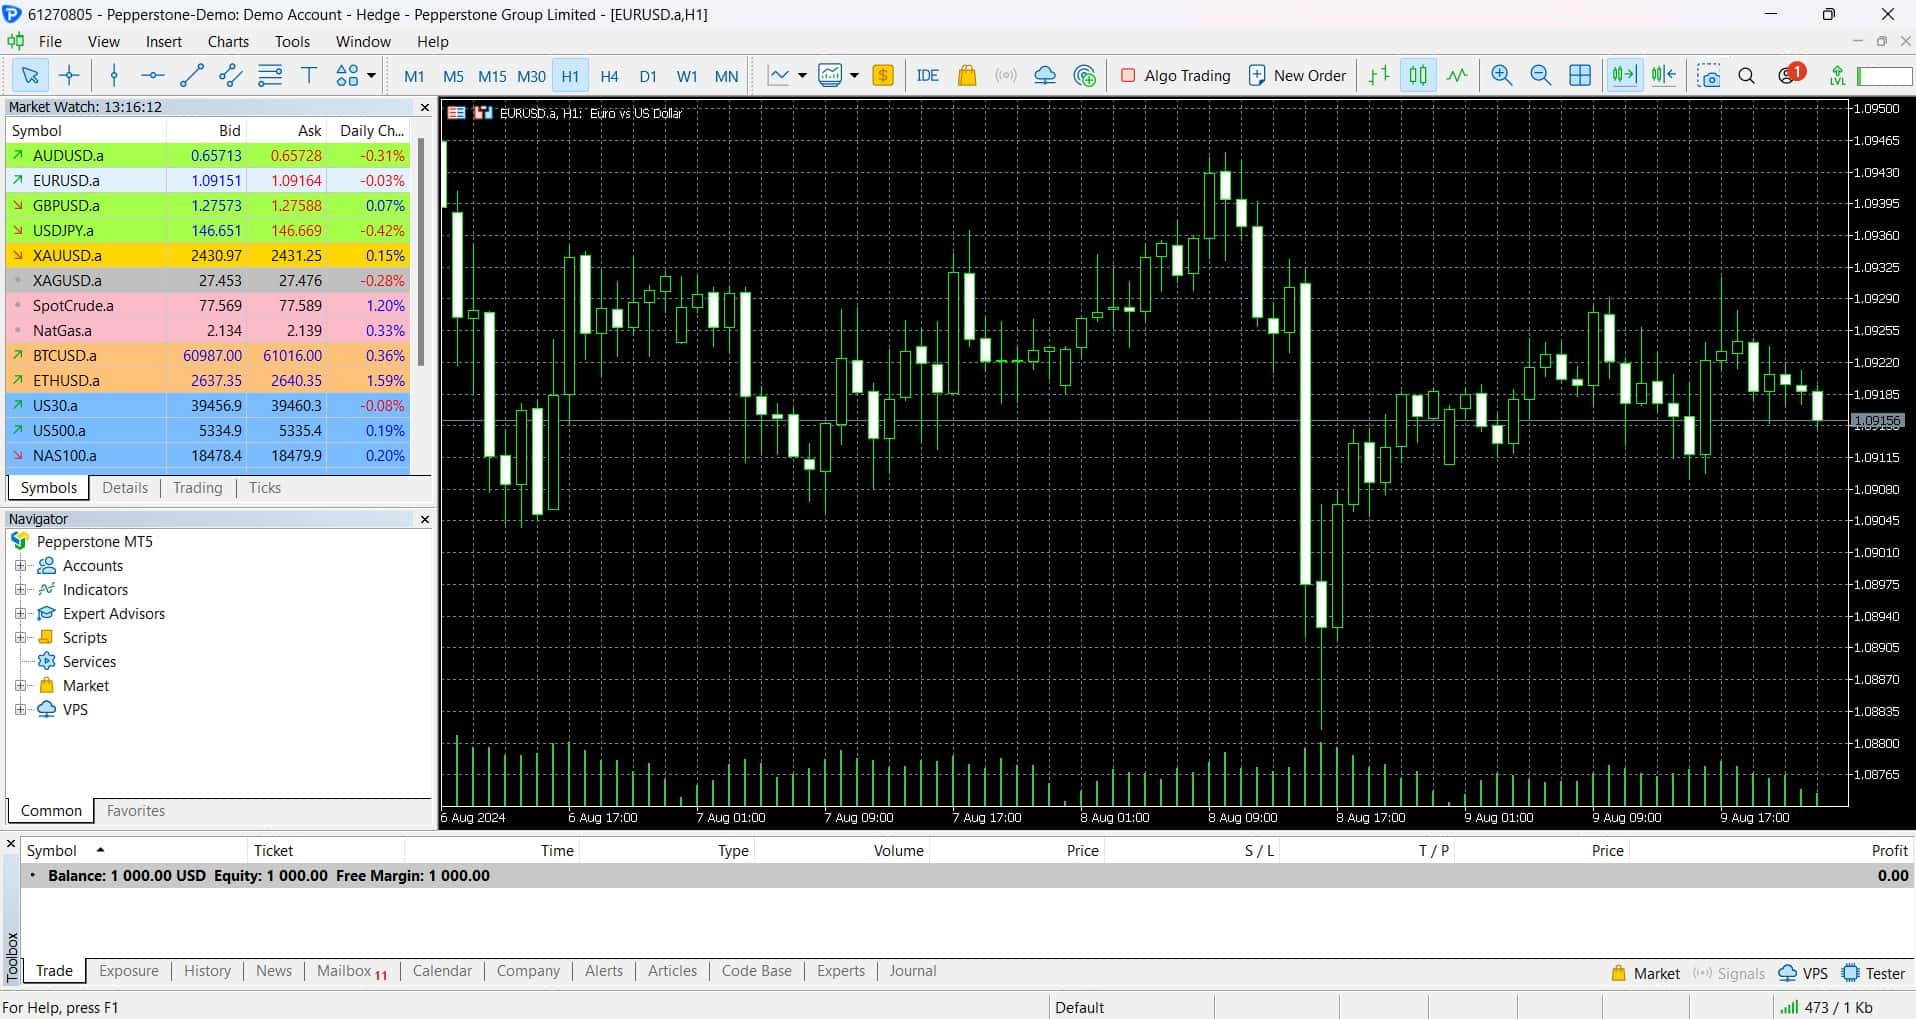This screenshot has width=1916, height=1019.
Task: Select the Text annotation tool
Action: [x=308, y=75]
